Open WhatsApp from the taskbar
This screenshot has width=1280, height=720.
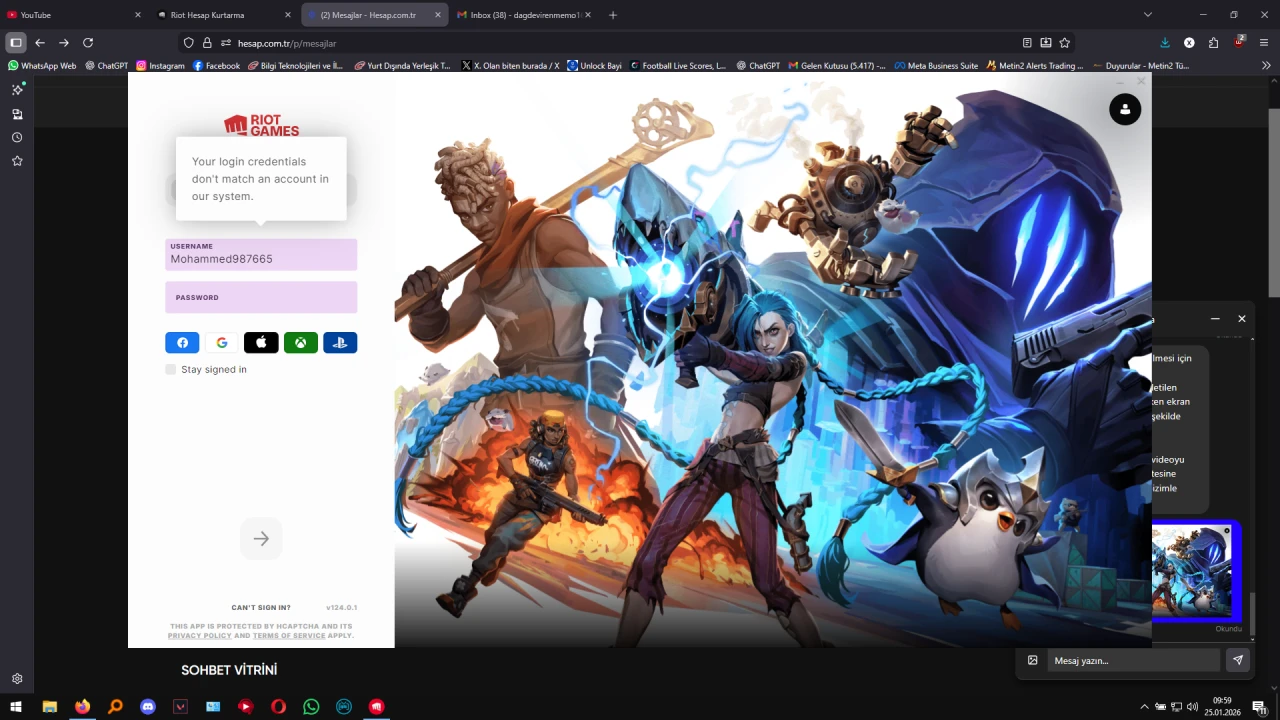coord(311,706)
